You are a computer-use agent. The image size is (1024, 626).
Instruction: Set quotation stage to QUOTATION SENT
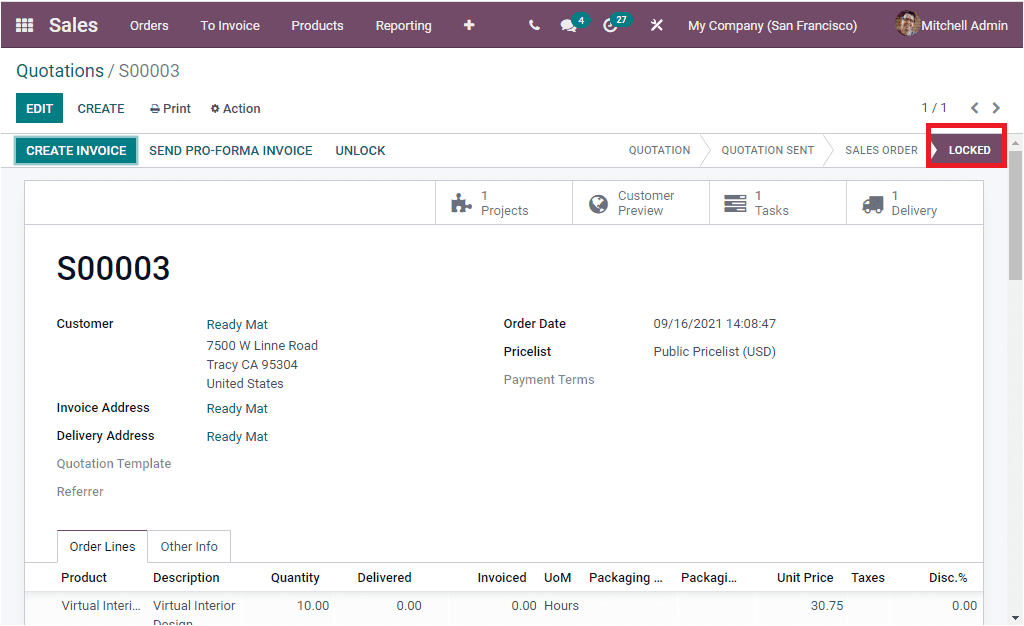click(767, 150)
